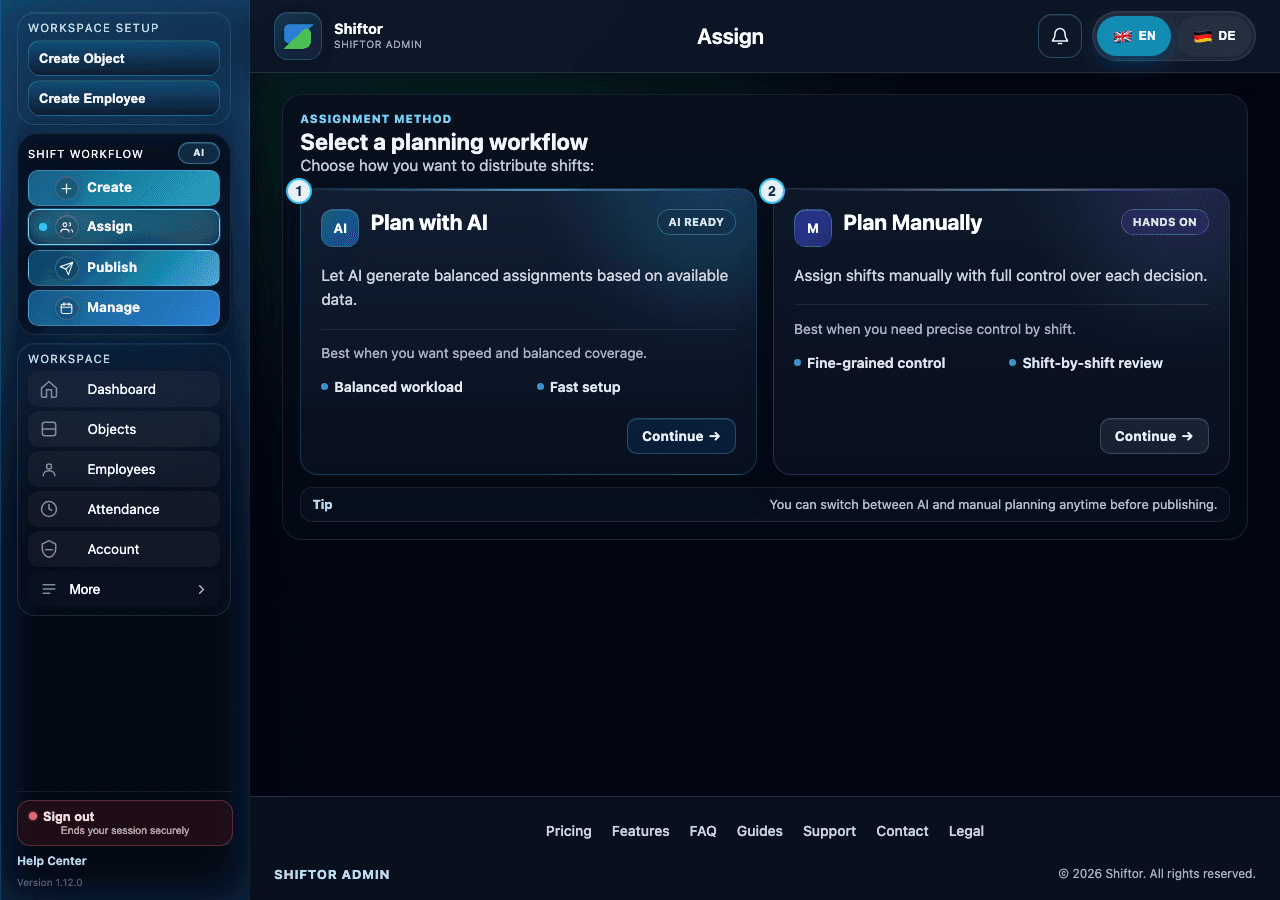Open the Manage workflow step
This screenshot has width=1280, height=900.
(x=124, y=308)
